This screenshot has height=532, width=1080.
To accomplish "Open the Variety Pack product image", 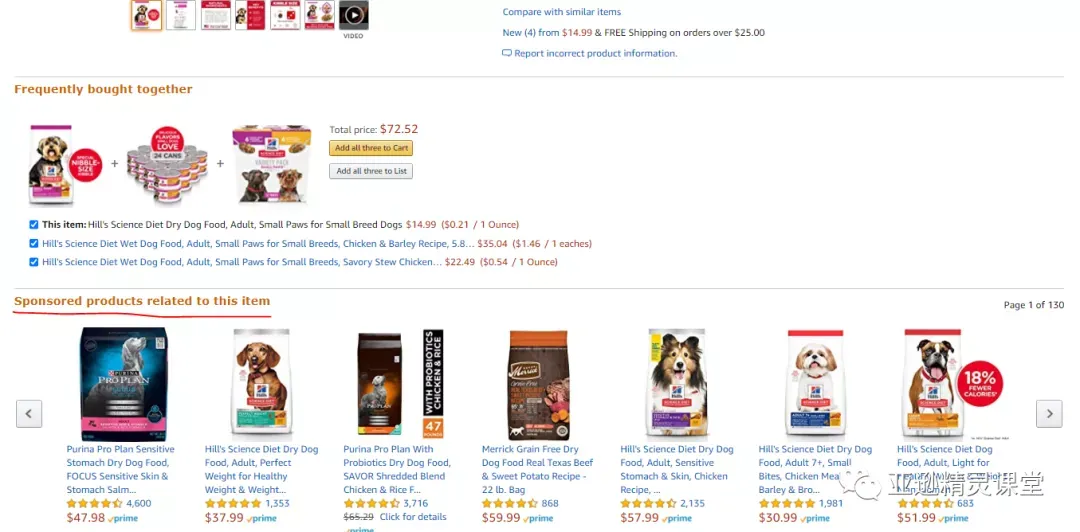I will tap(271, 164).
